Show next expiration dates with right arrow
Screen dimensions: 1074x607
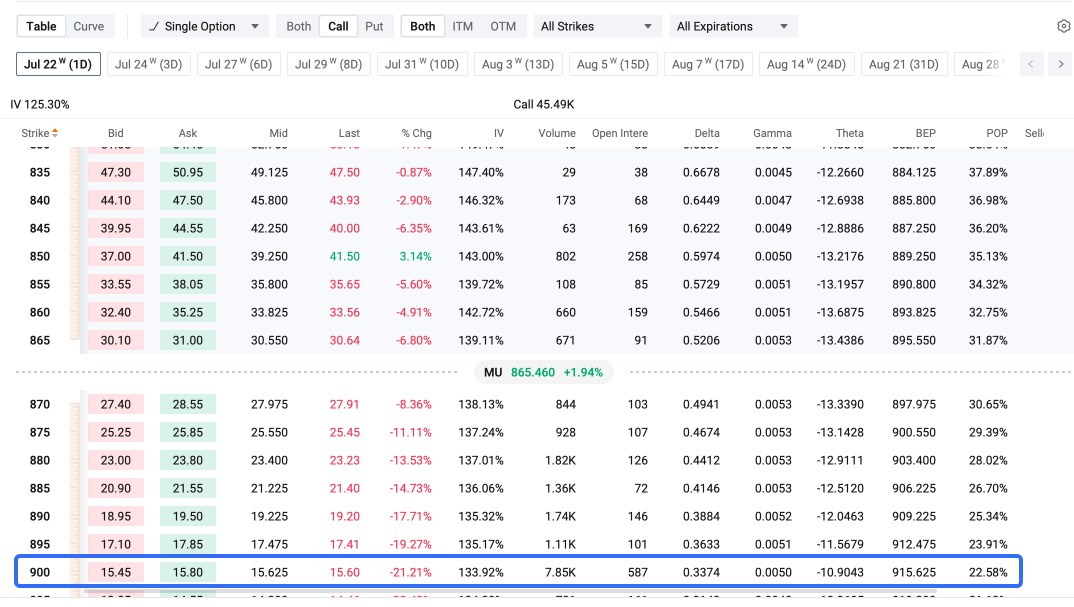pyautogui.click(x=1060, y=64)
